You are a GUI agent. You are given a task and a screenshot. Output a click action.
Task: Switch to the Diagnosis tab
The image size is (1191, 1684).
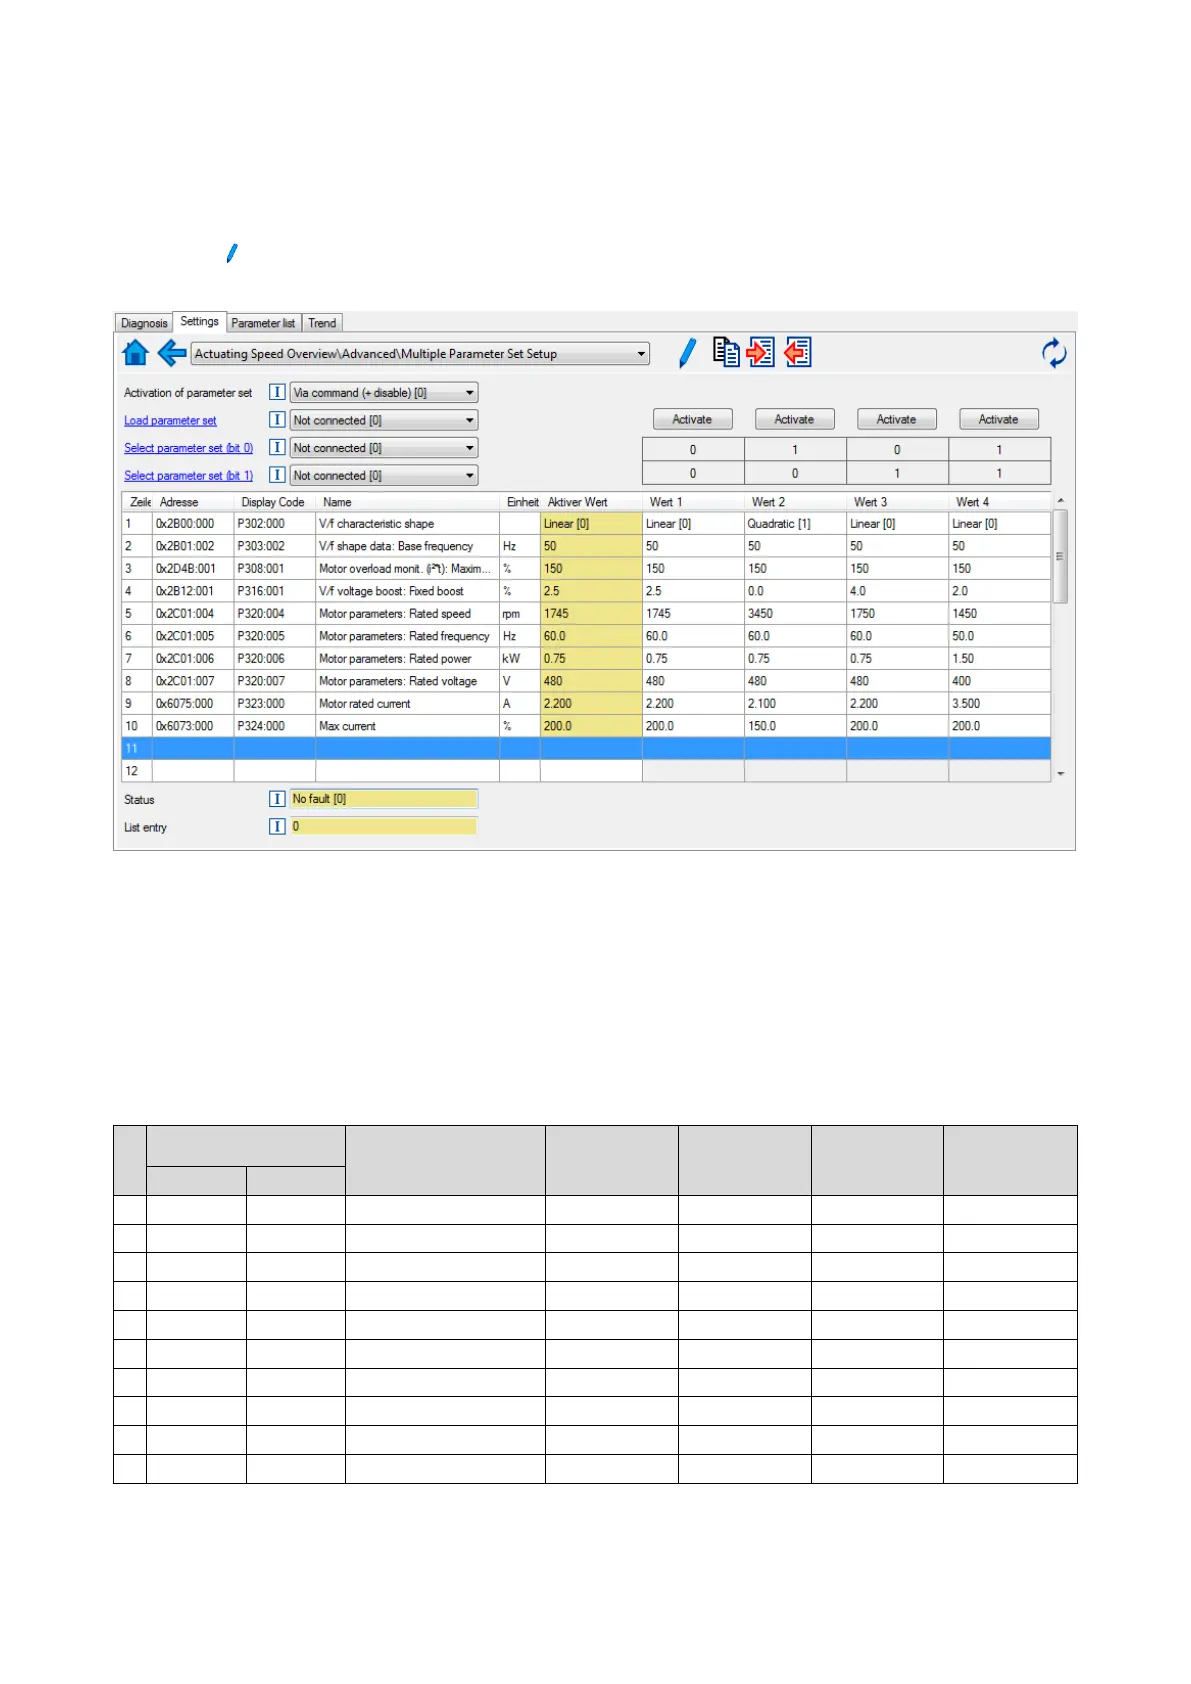tap(144, 323)
